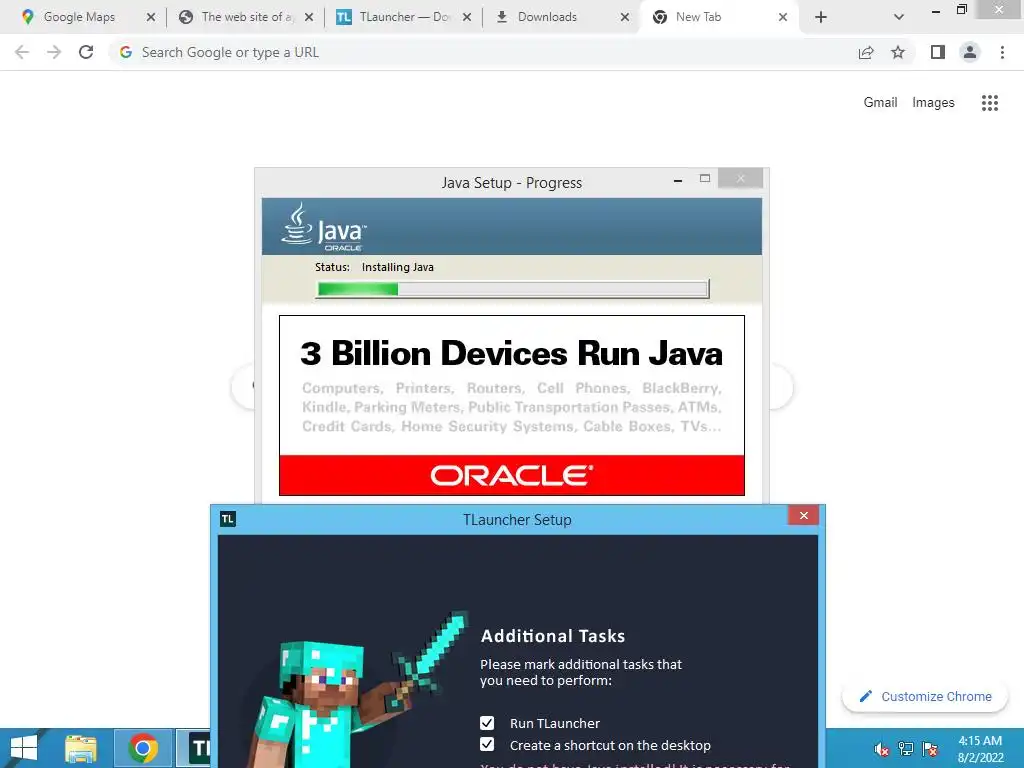
Task: Bookmark this tab with the star
Action: [898, 52]
